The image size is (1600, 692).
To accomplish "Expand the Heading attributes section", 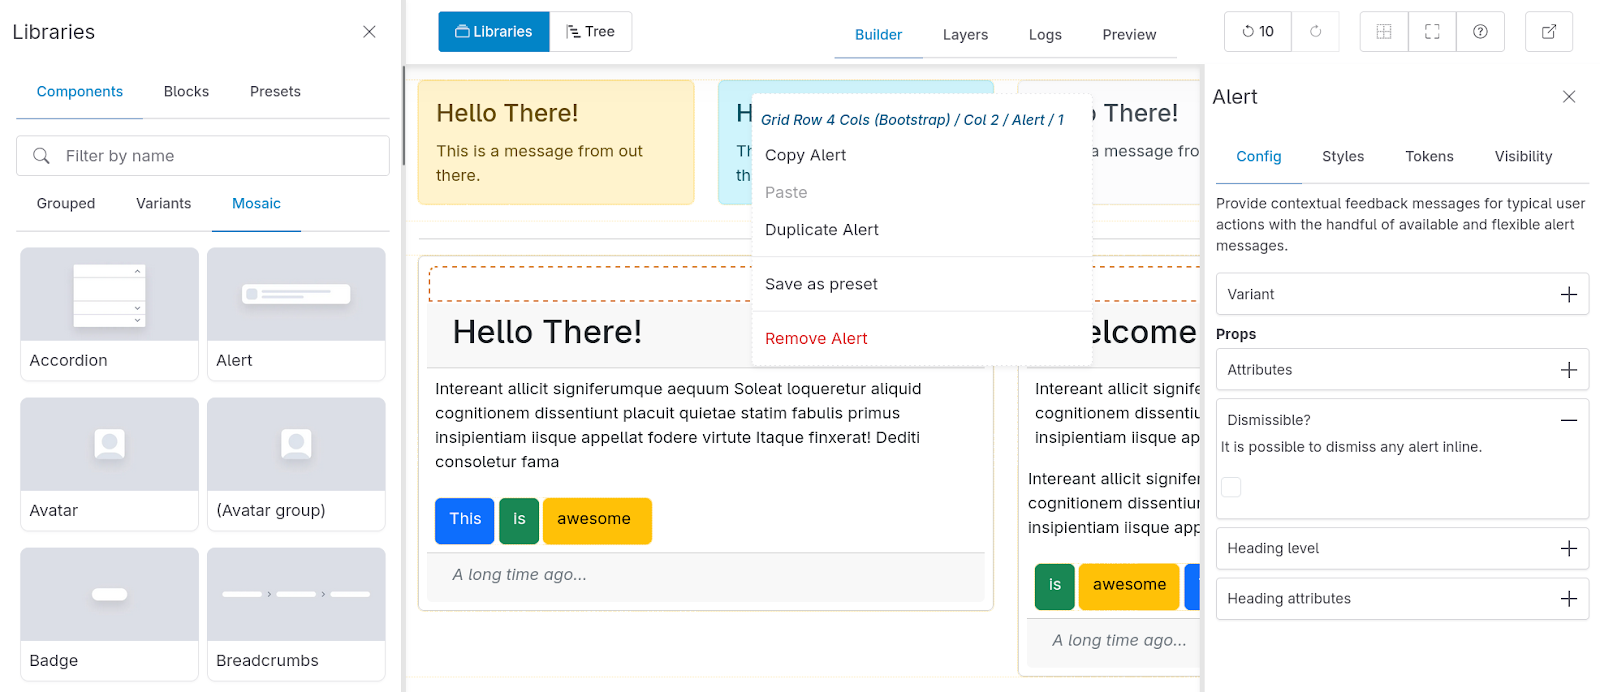I will (1402, 598).
